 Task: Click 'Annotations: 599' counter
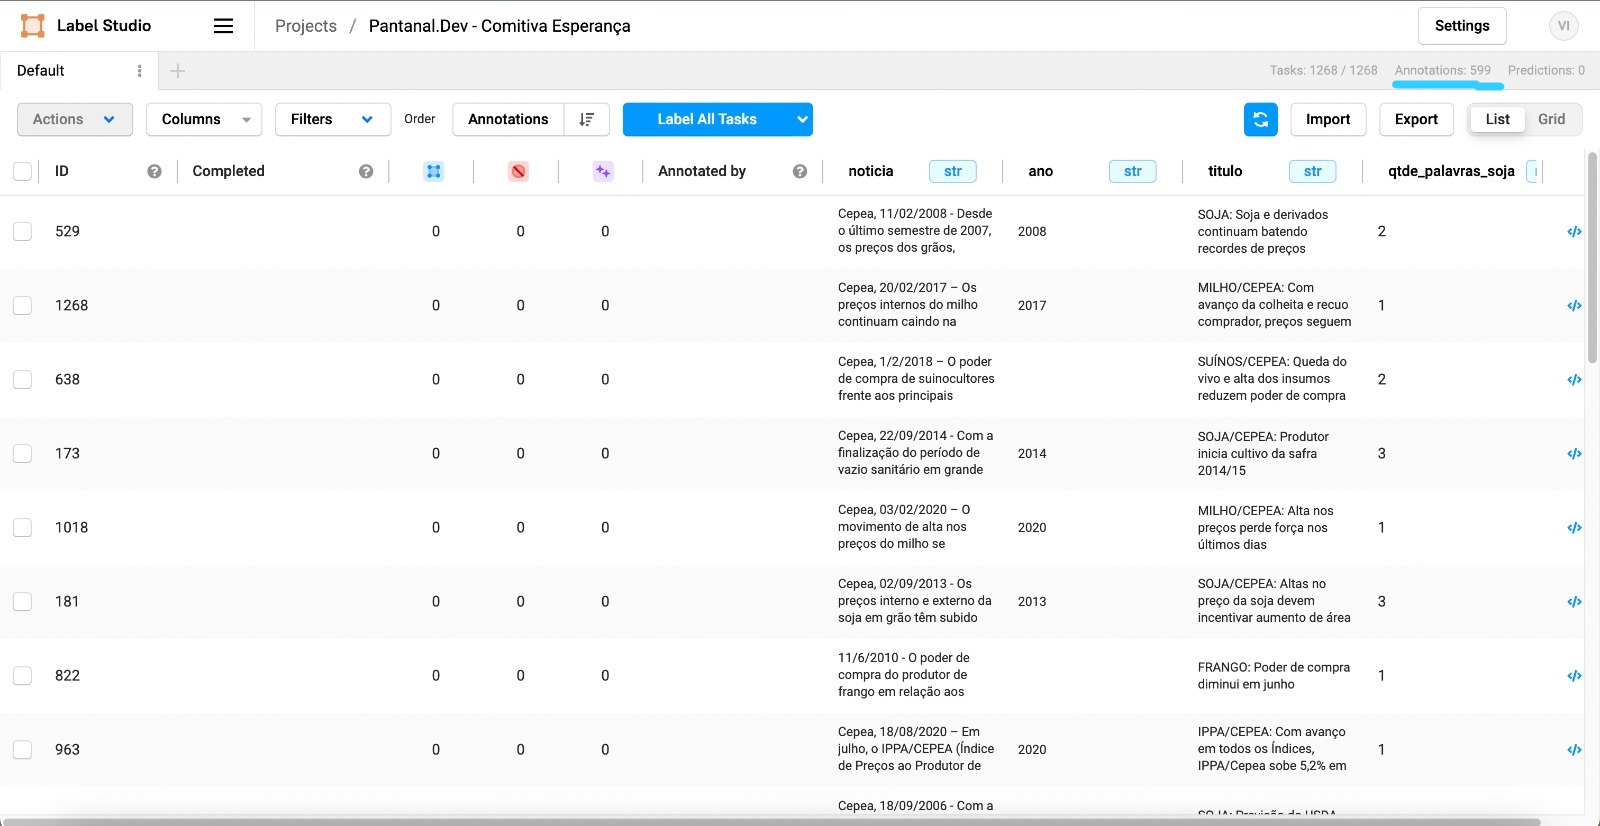(1443, 70)
